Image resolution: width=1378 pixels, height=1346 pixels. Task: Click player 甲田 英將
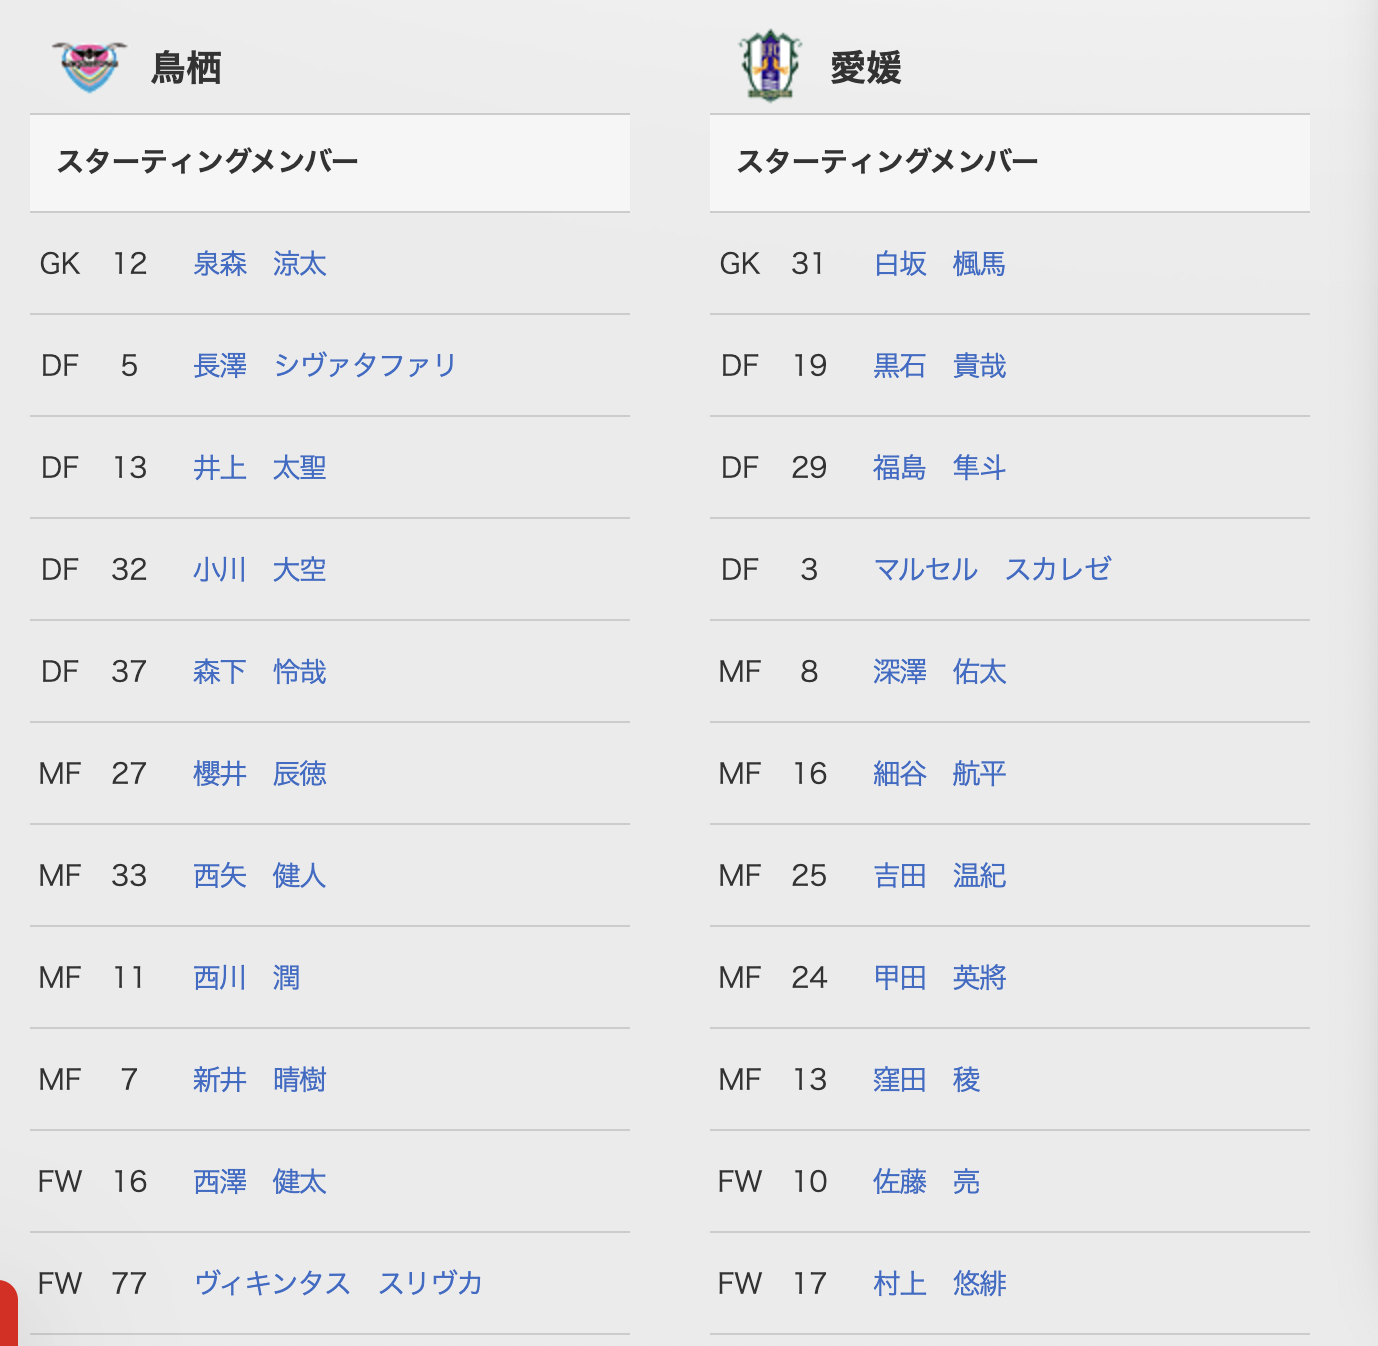[x=940, y=978]
